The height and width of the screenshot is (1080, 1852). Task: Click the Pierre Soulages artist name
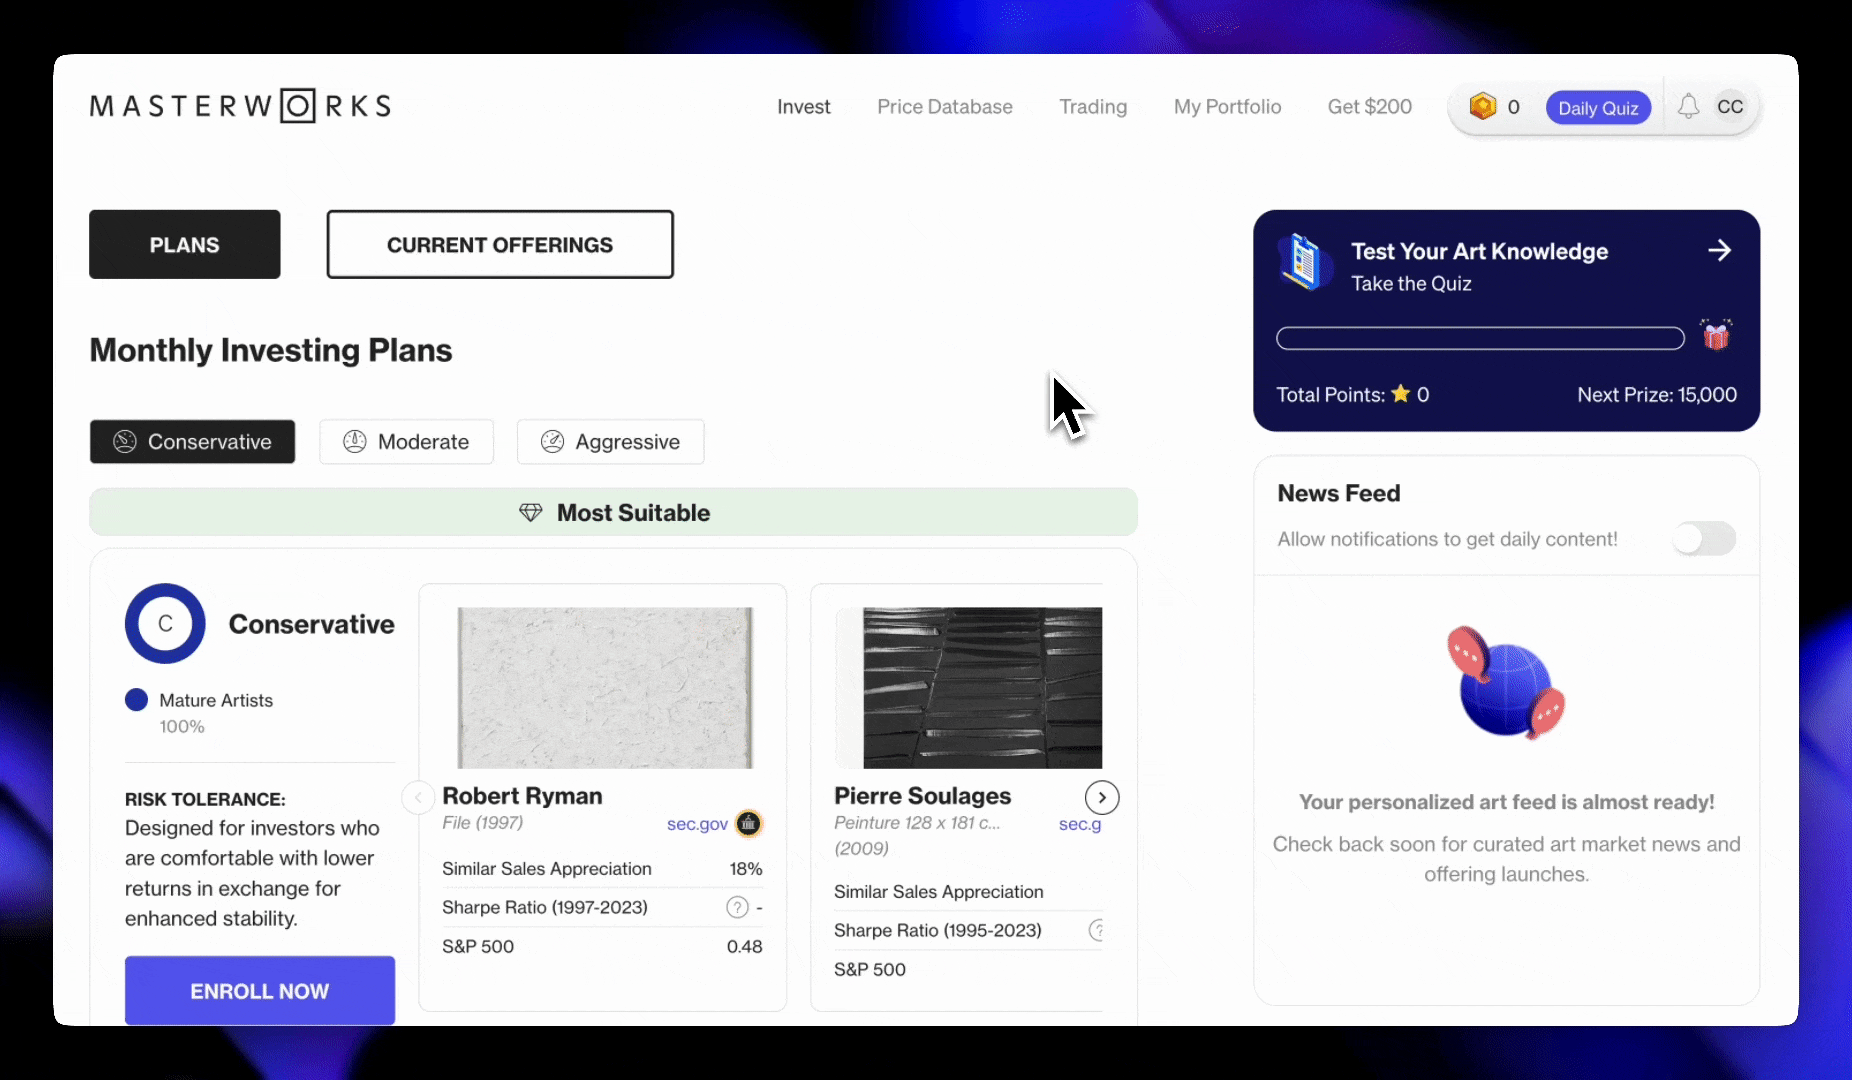coord(922,796)
